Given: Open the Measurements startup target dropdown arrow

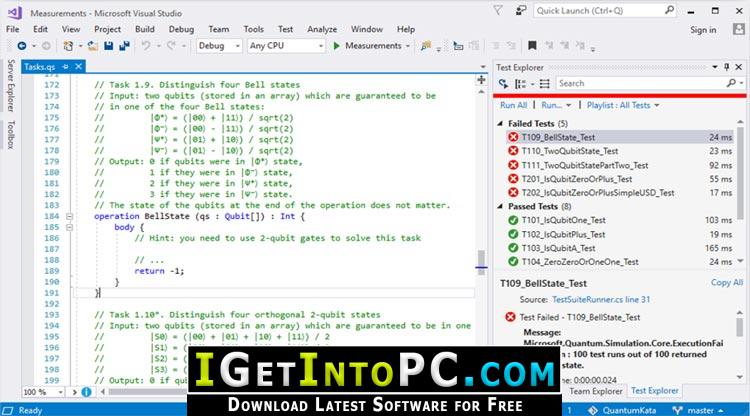Looking at the screenshot, I should click(408, 46).
